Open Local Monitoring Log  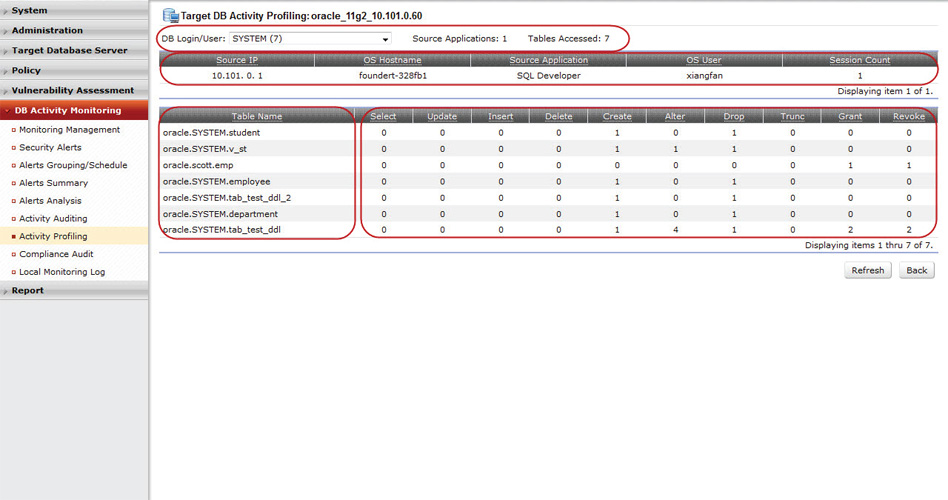click(x=62, y=272)
